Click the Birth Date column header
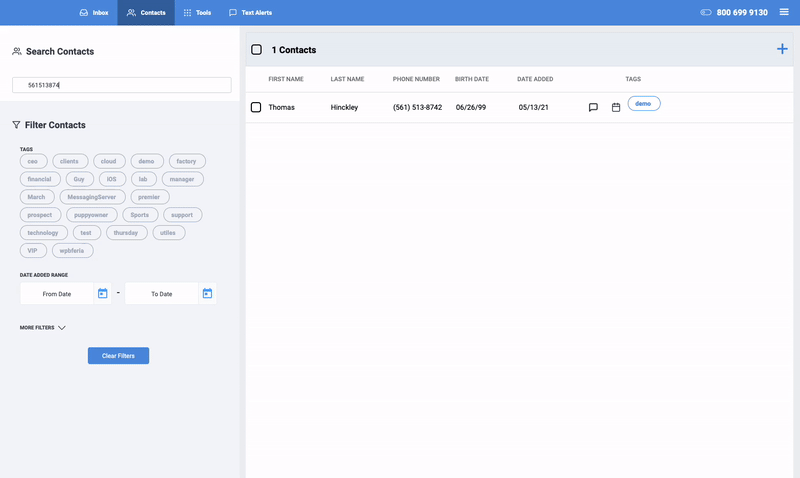 (x=471, y=79)
